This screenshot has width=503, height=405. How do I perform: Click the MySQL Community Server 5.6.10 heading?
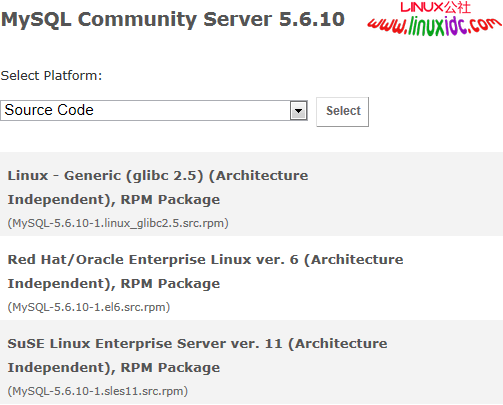(x=173, y=19)
